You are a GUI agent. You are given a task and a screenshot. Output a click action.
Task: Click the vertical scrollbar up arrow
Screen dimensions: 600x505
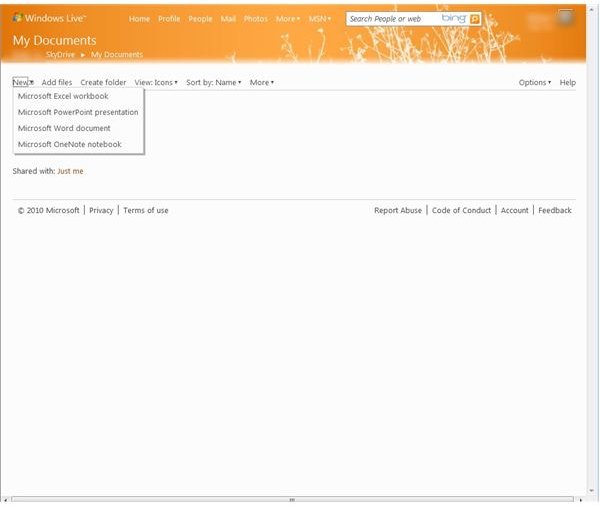(592, 8)
